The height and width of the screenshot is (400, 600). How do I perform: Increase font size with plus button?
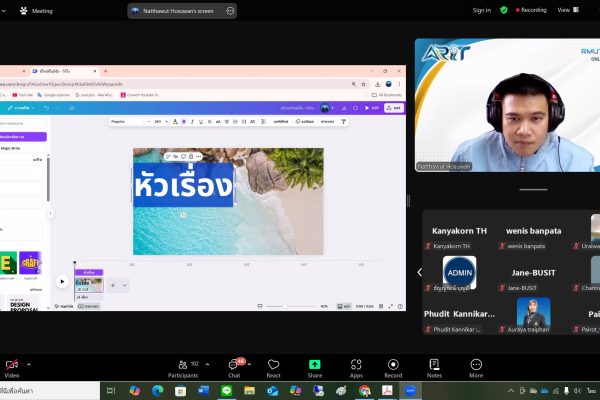pyautogui.click(x=166, y=122)
